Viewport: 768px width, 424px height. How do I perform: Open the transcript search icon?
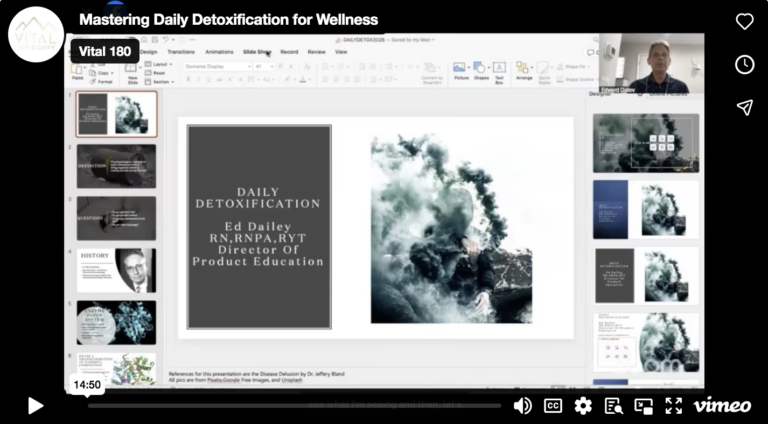[614, 406]
